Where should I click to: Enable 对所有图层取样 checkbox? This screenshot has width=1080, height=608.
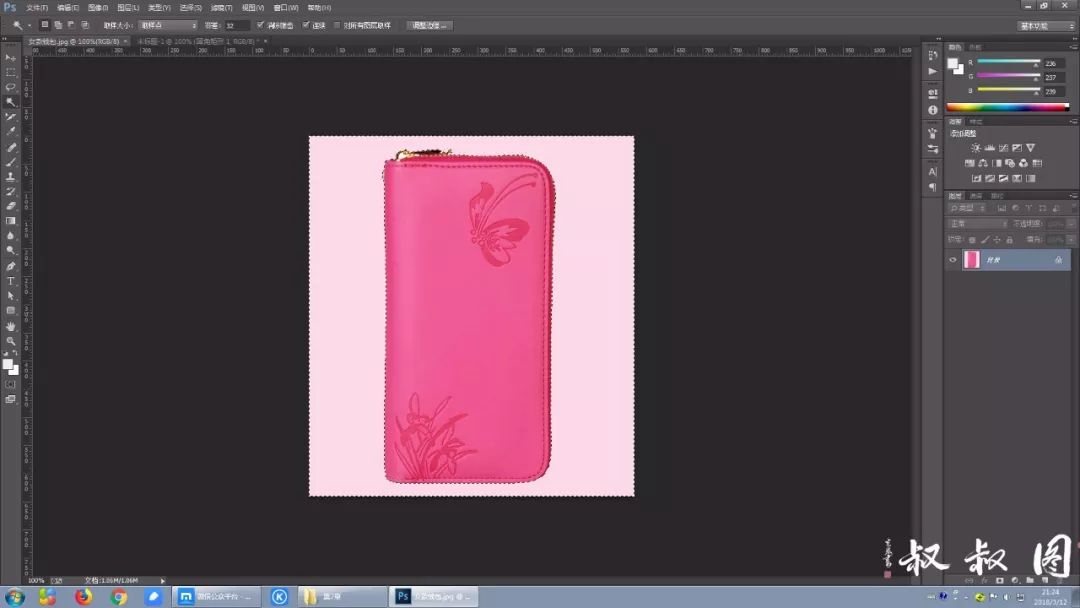click(x=337, y=25)
